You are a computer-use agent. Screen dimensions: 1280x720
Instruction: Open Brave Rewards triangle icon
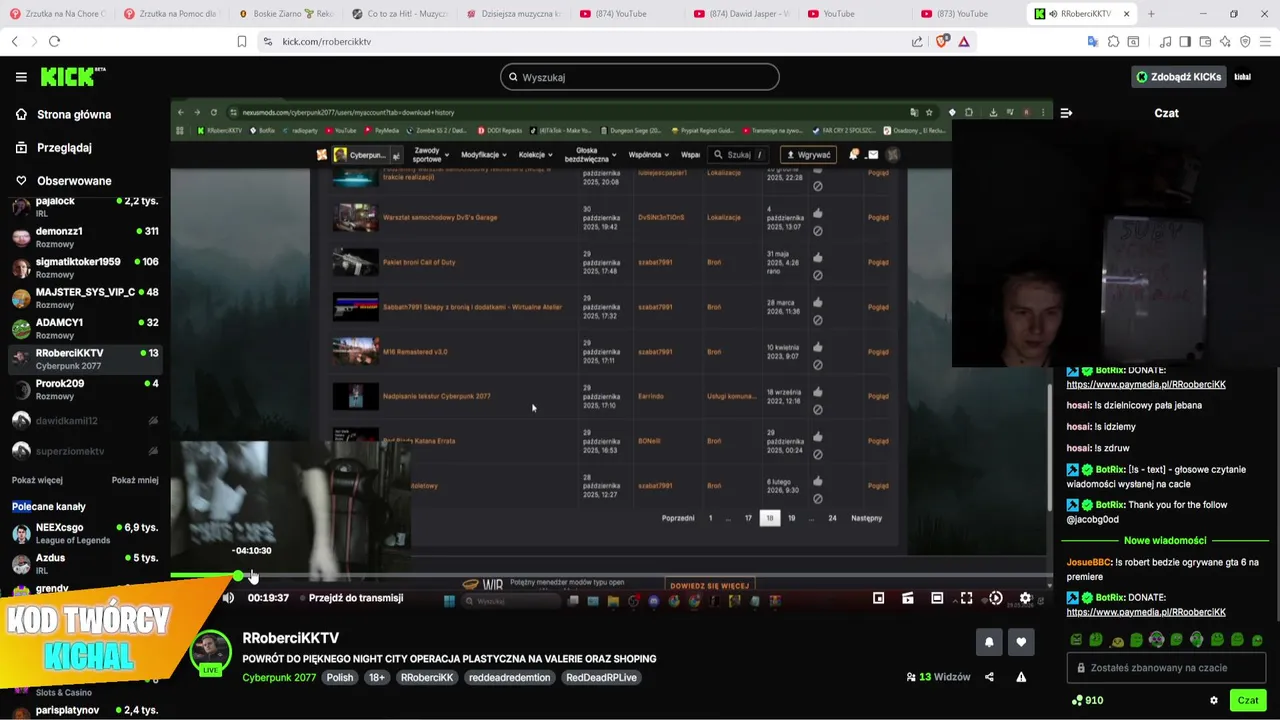(964, 41)
